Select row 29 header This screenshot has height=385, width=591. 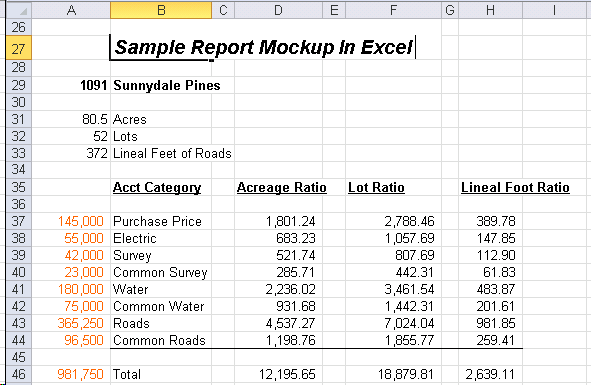19,85
